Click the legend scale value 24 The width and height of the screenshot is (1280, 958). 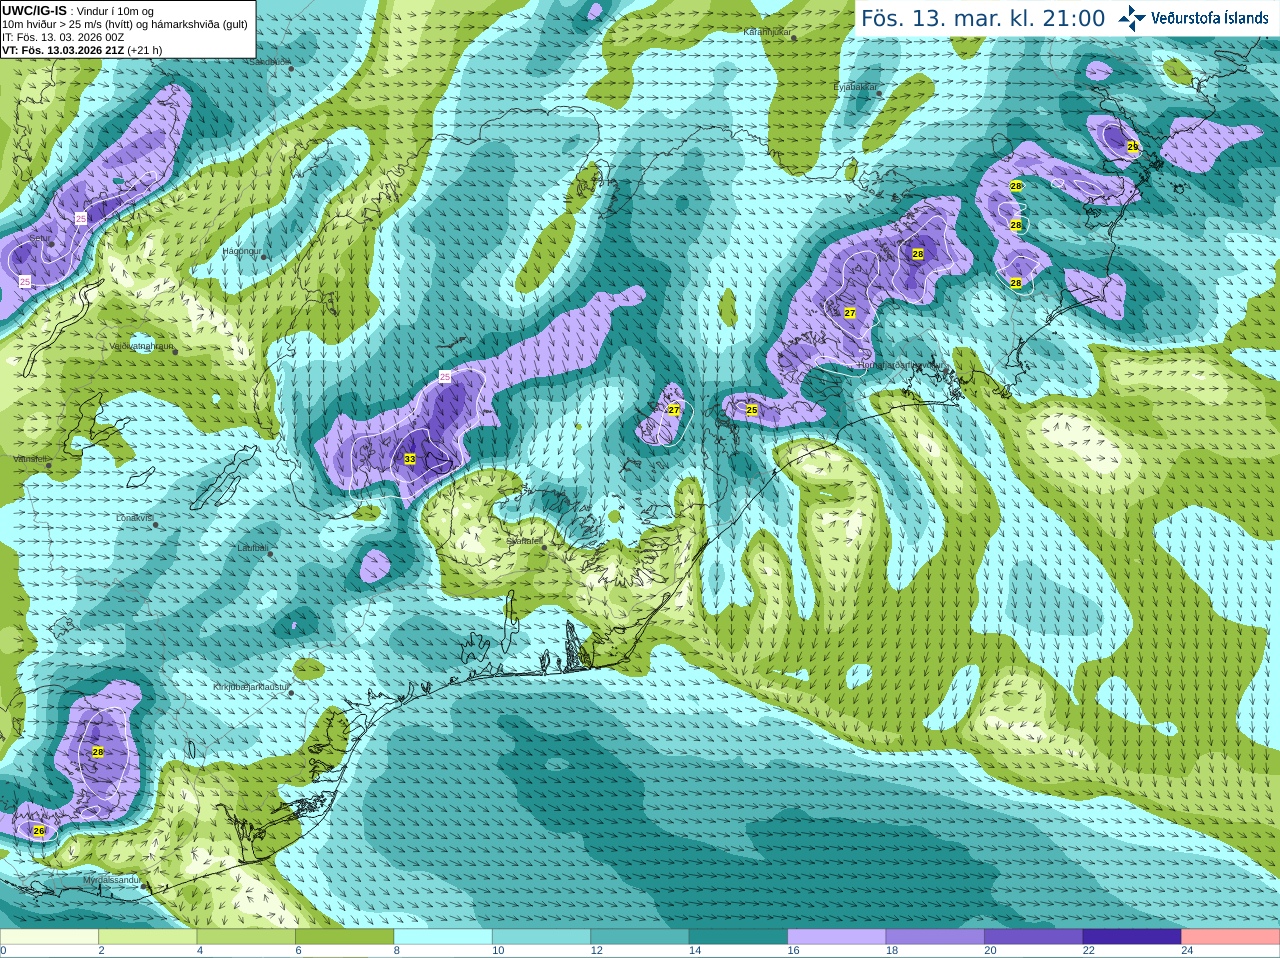(1187, 951)
